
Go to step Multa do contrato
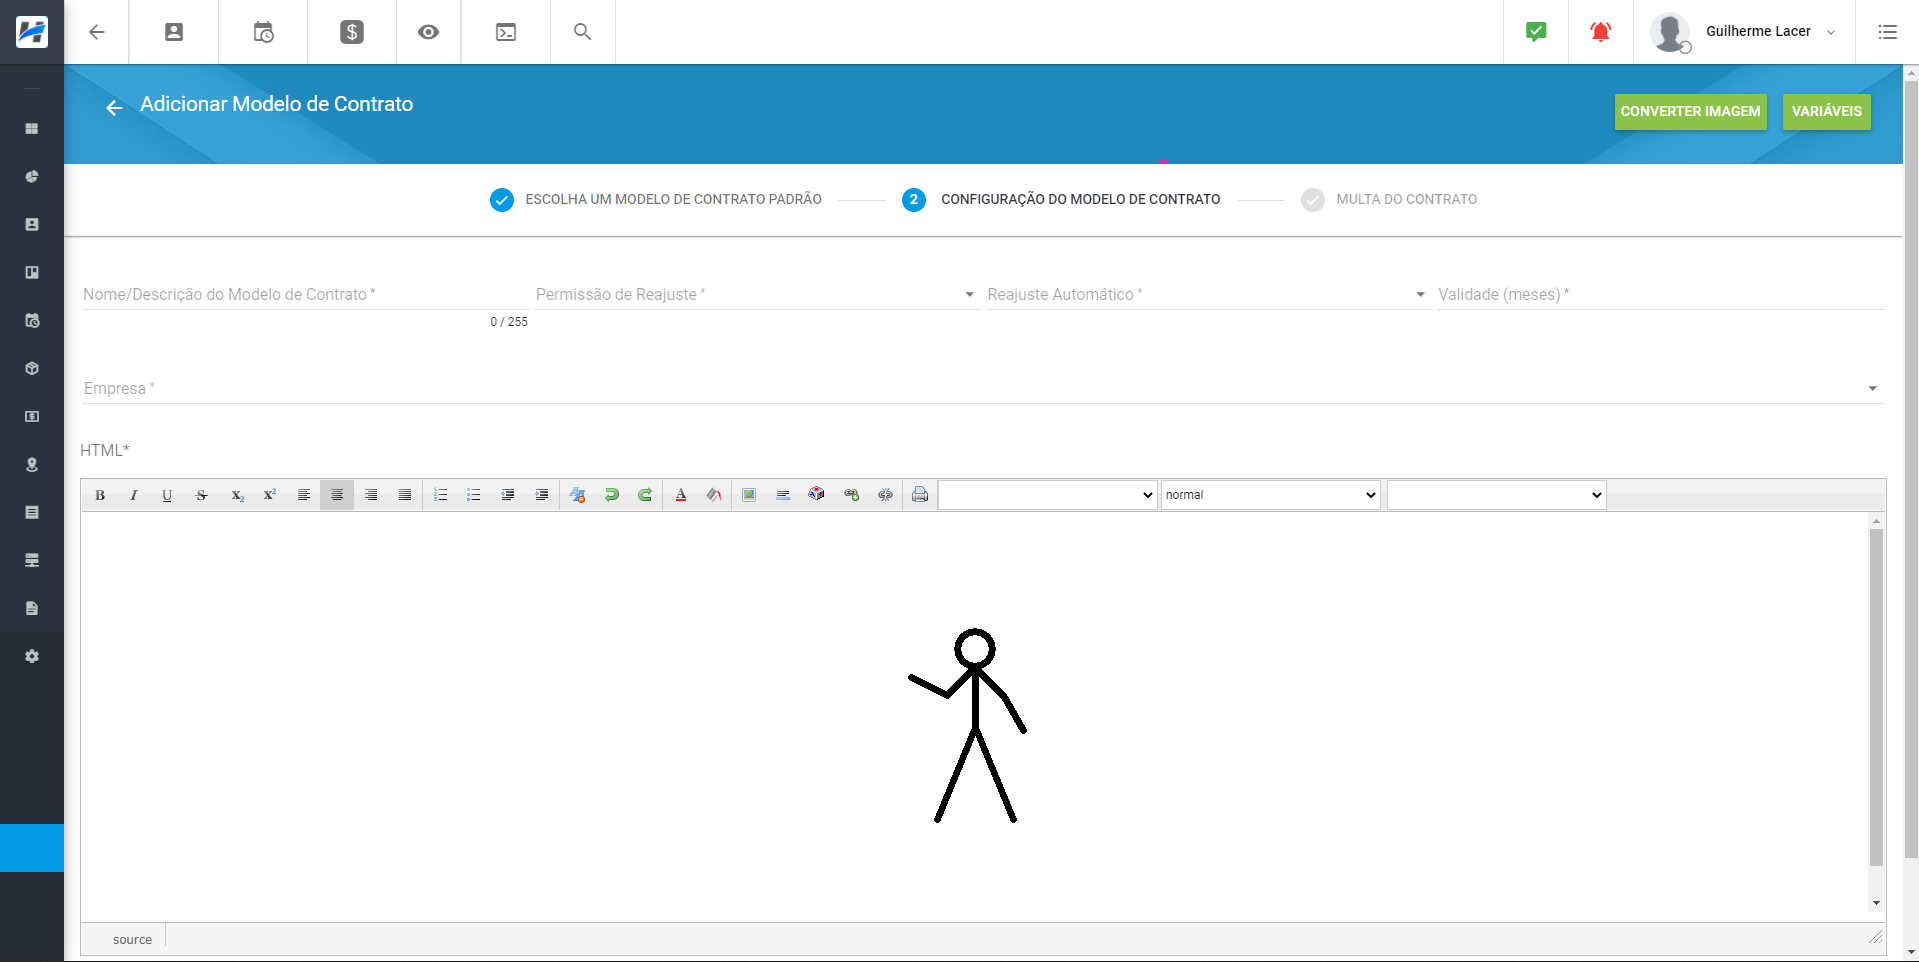(1389, 199)
